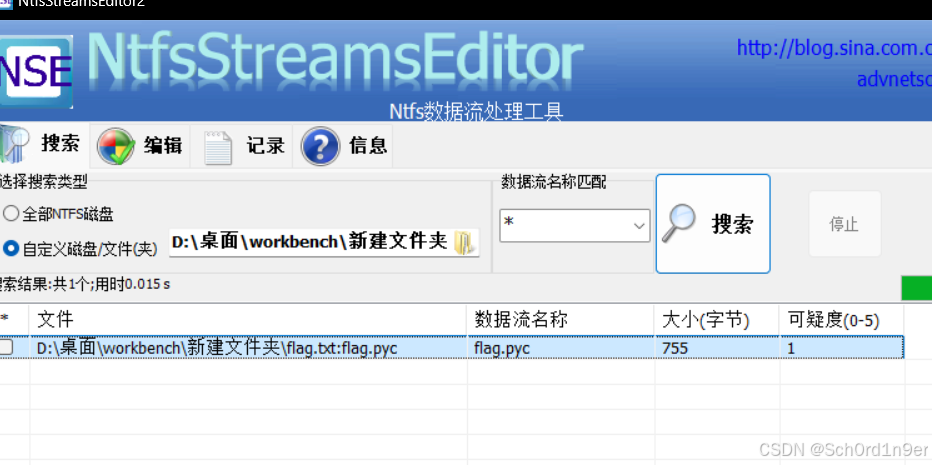The image size is (932, 465).
Task: Click the title bar application icon
Action: (6, 3)
